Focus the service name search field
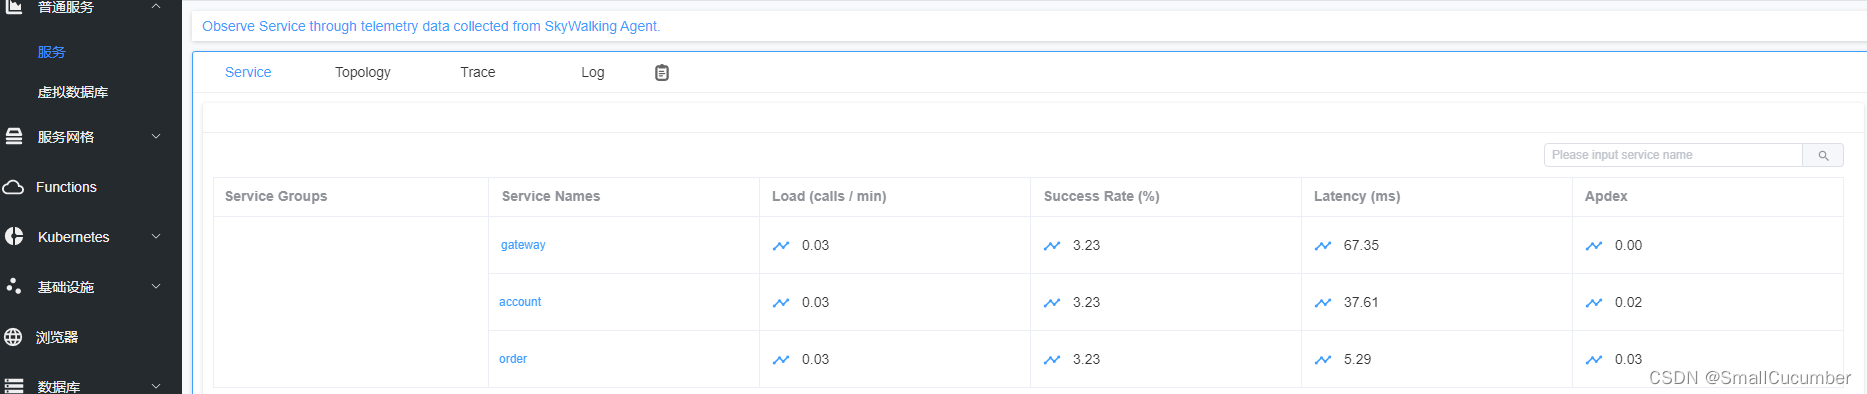The width and height of the screenshot is (1867, 394). coord(1673,155)
